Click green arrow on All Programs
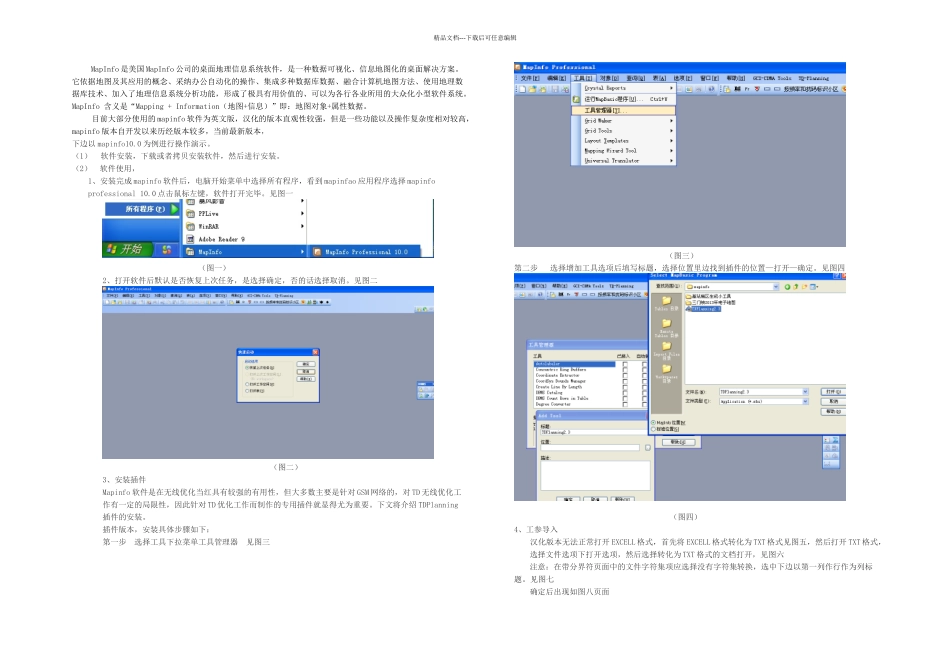The width and height of the screenshot is (950, 672). 174,209
